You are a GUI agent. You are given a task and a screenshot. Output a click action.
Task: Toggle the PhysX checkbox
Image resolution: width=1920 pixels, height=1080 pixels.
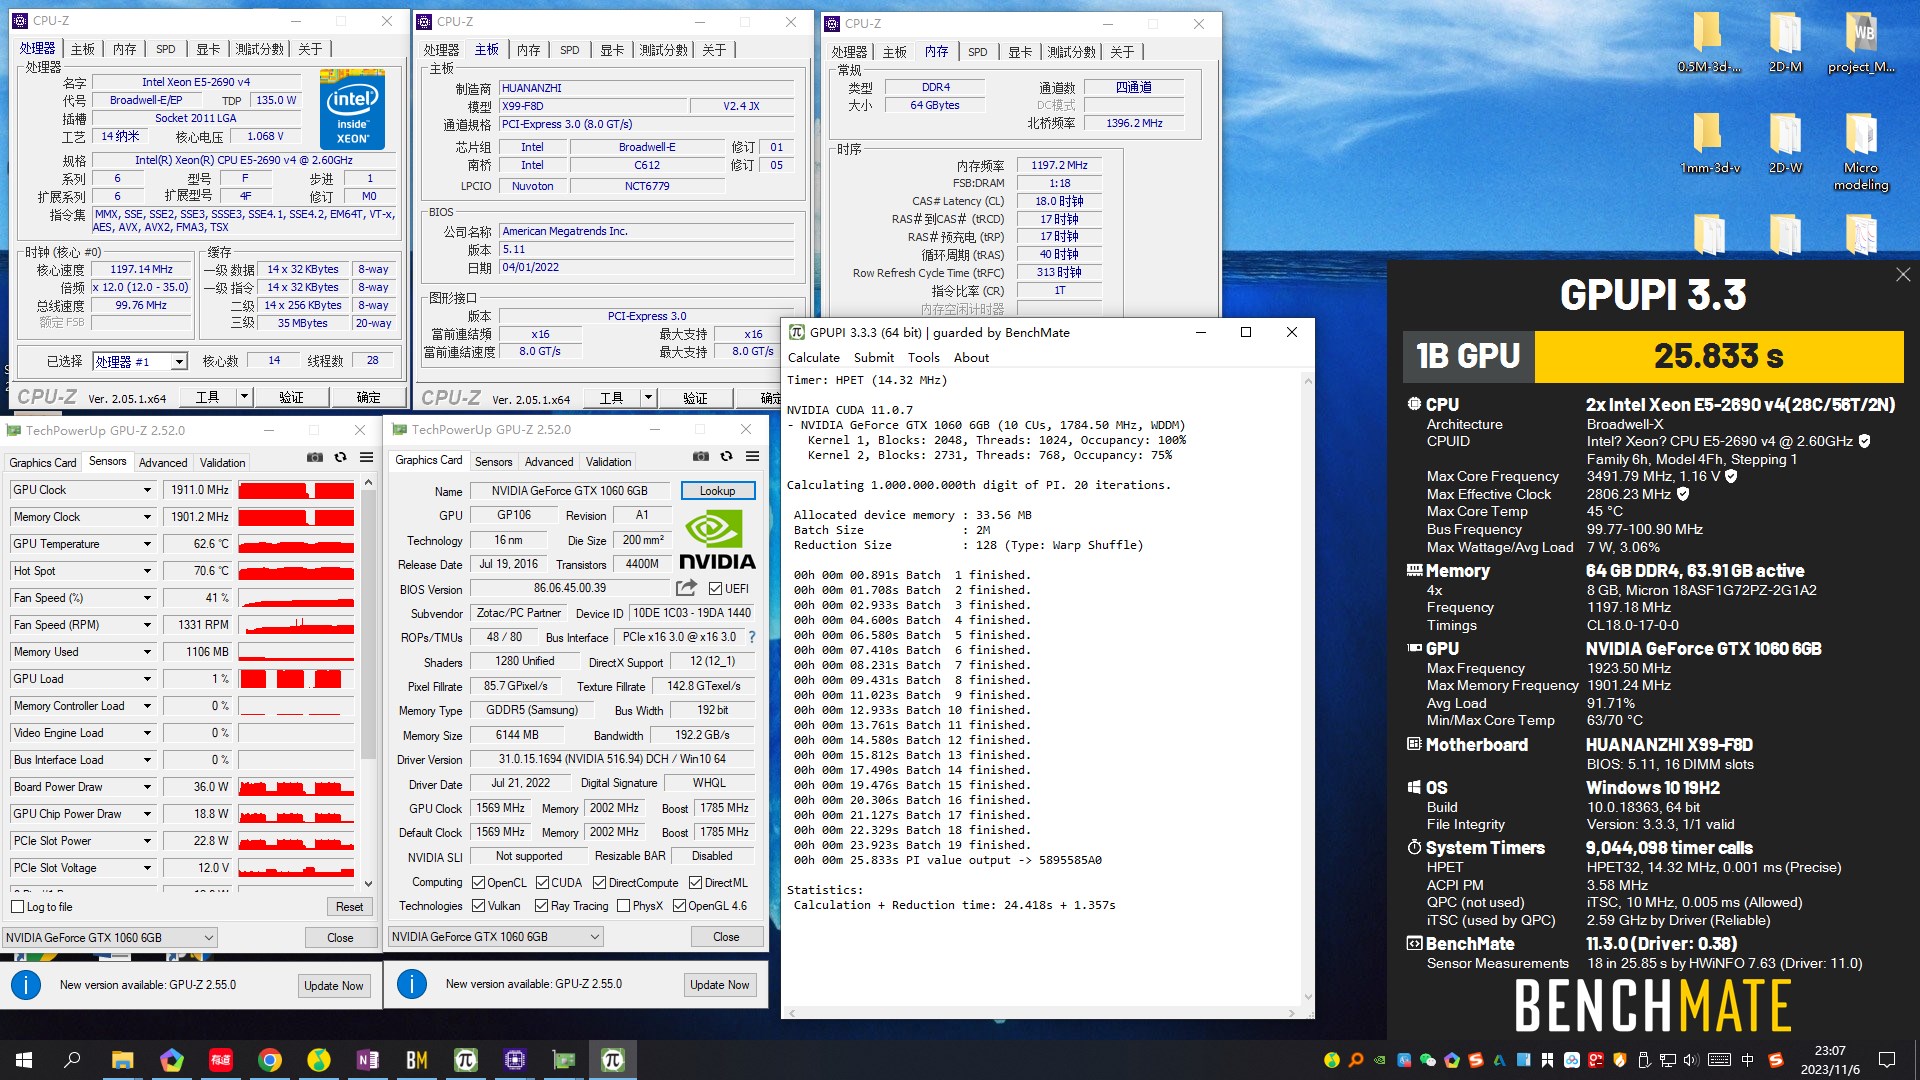[624, 906]
